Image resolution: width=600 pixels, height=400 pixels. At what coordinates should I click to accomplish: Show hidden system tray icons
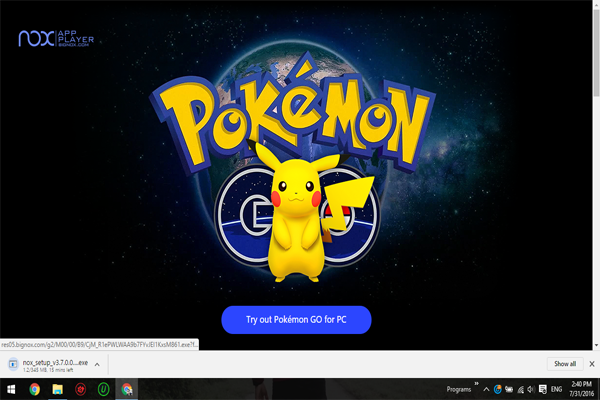click(x=486, y=390)
